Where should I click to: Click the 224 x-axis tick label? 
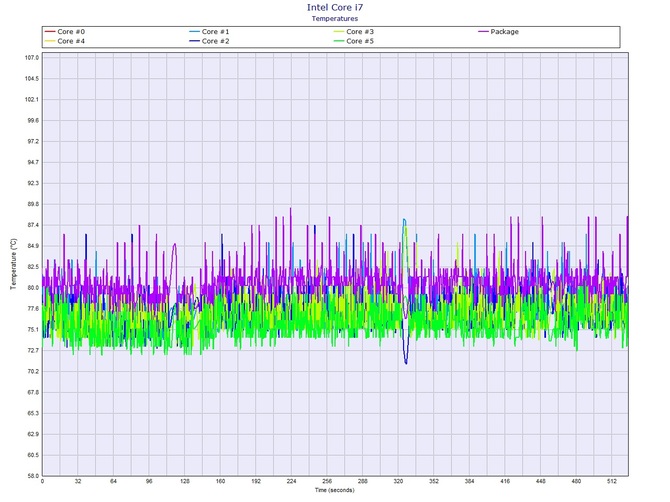[x=291, y=481]
